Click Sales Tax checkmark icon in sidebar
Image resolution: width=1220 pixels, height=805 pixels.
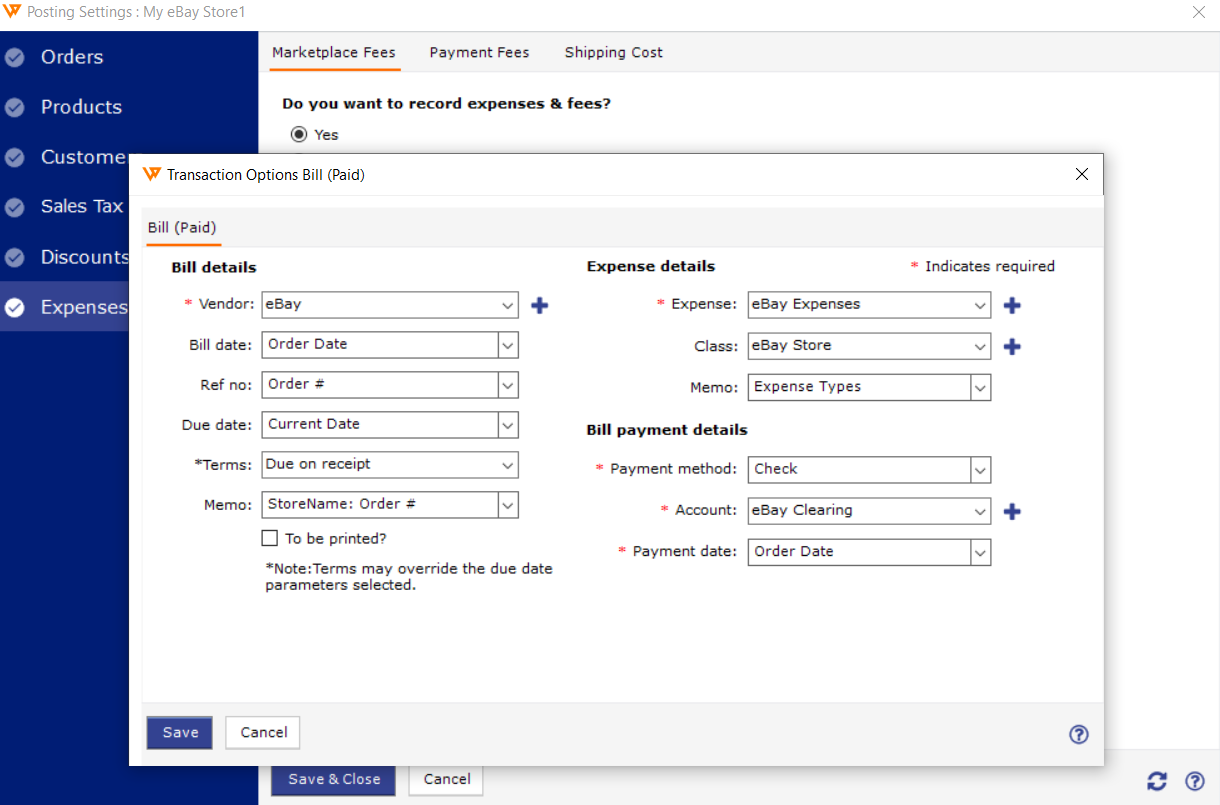[15, 207]
